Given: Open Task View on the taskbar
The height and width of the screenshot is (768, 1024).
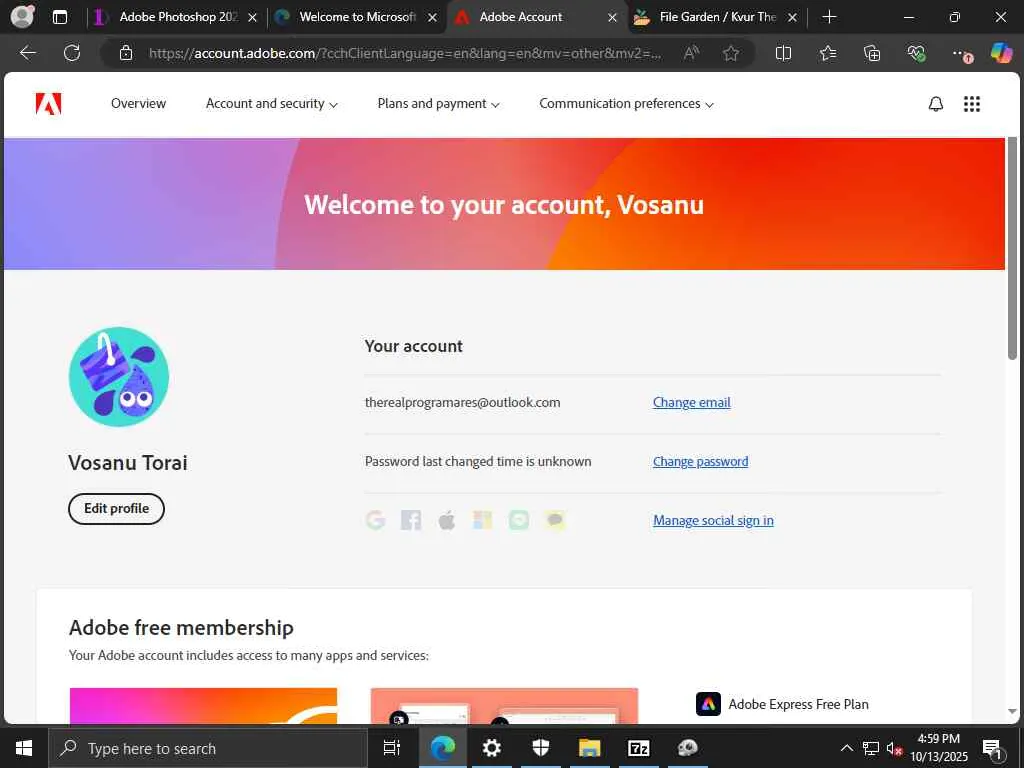Looking at the screenshot, I should (x=392, y=748).
